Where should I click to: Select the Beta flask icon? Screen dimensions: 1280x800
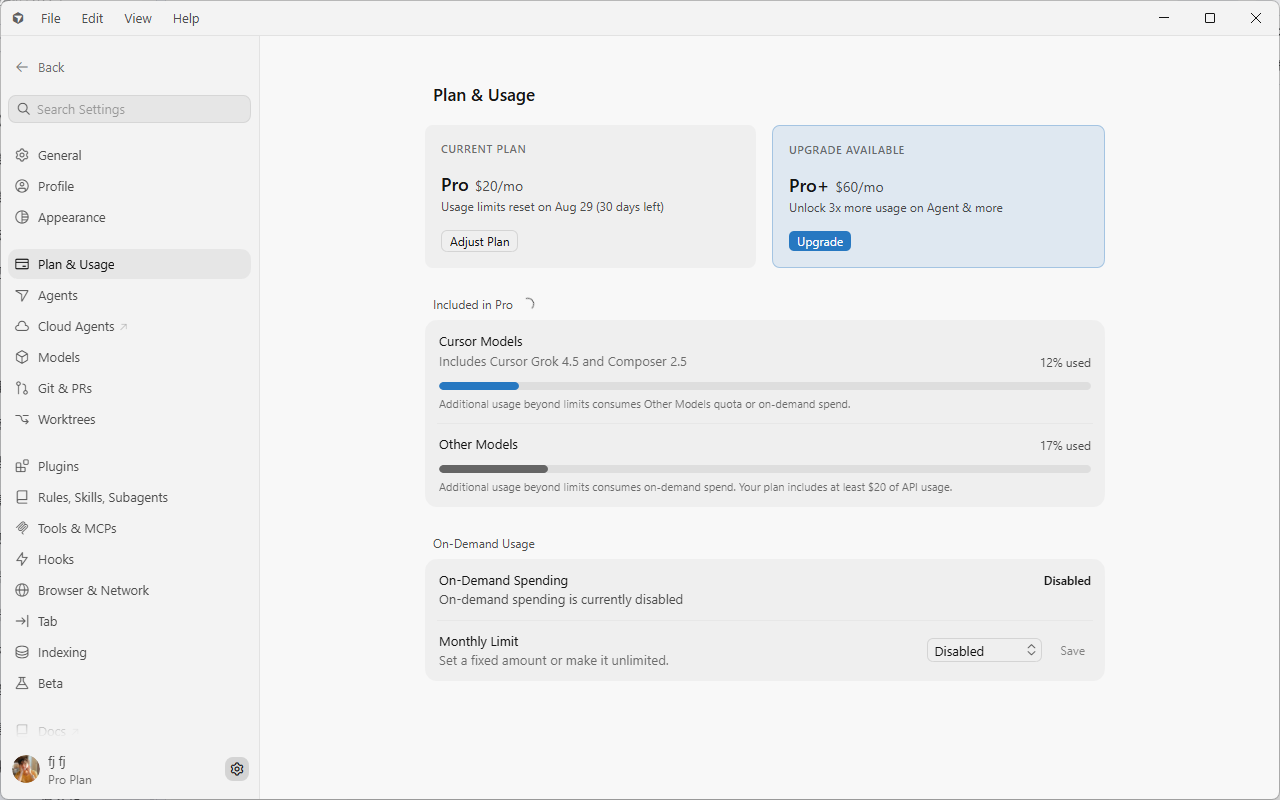pos(22,683)
